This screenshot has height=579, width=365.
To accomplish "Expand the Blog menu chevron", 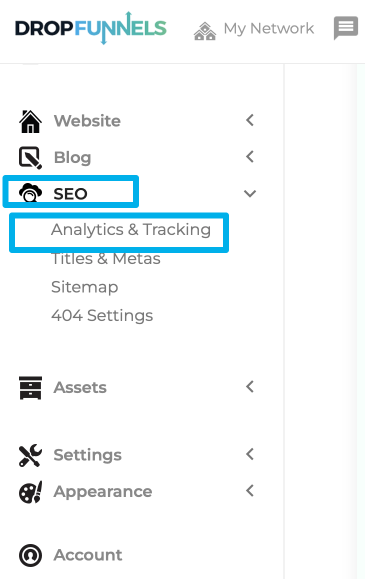I will point(250,157).
